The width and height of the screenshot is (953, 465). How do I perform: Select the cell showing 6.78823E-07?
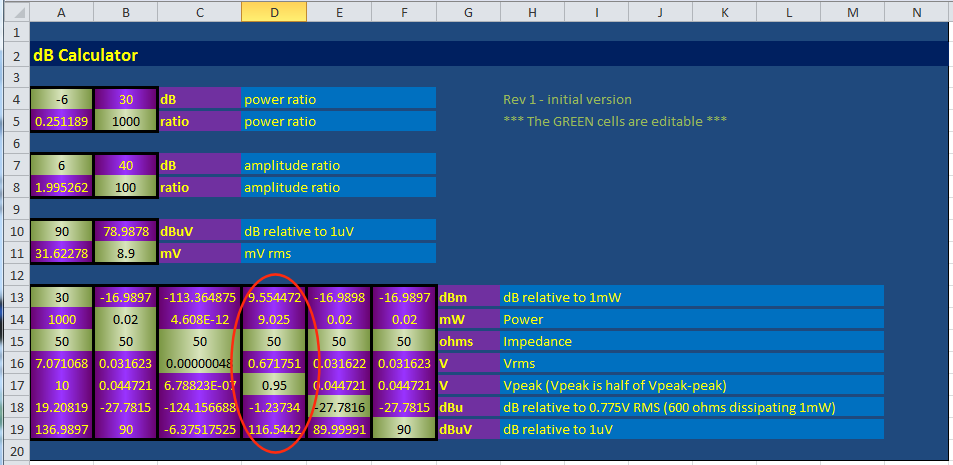(200, 385)
